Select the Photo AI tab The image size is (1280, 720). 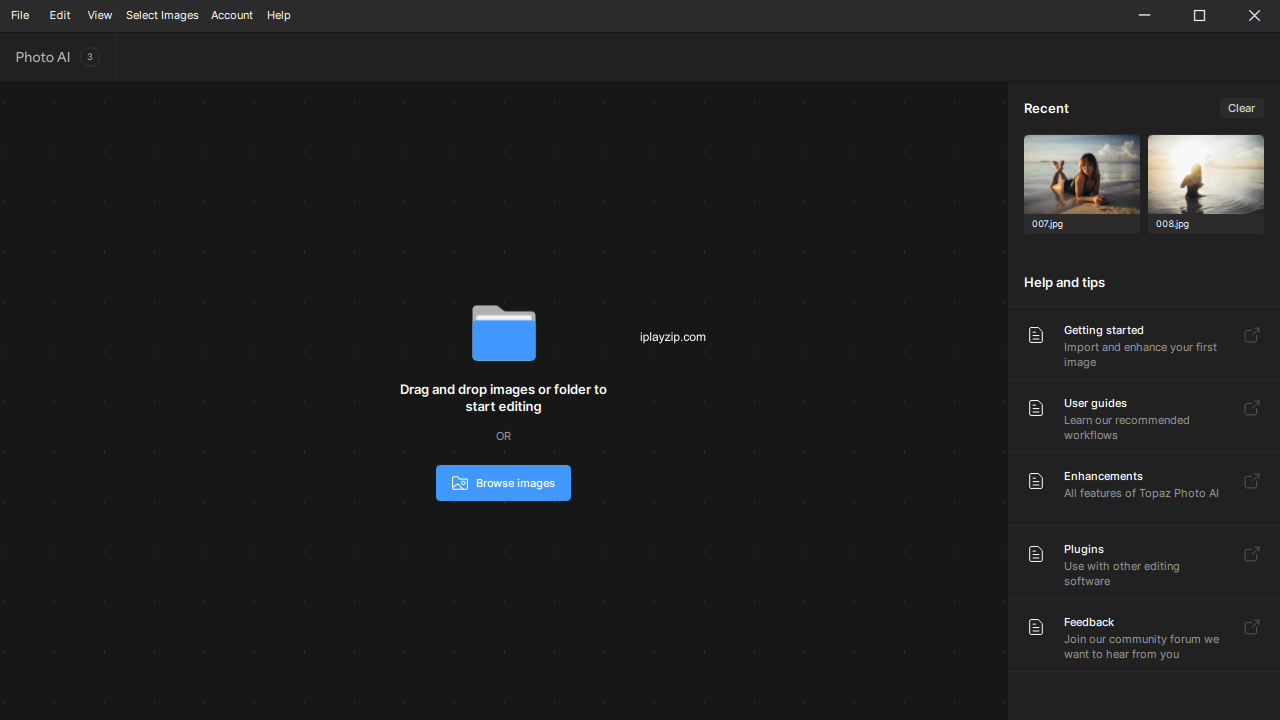[x=43, y=57]
